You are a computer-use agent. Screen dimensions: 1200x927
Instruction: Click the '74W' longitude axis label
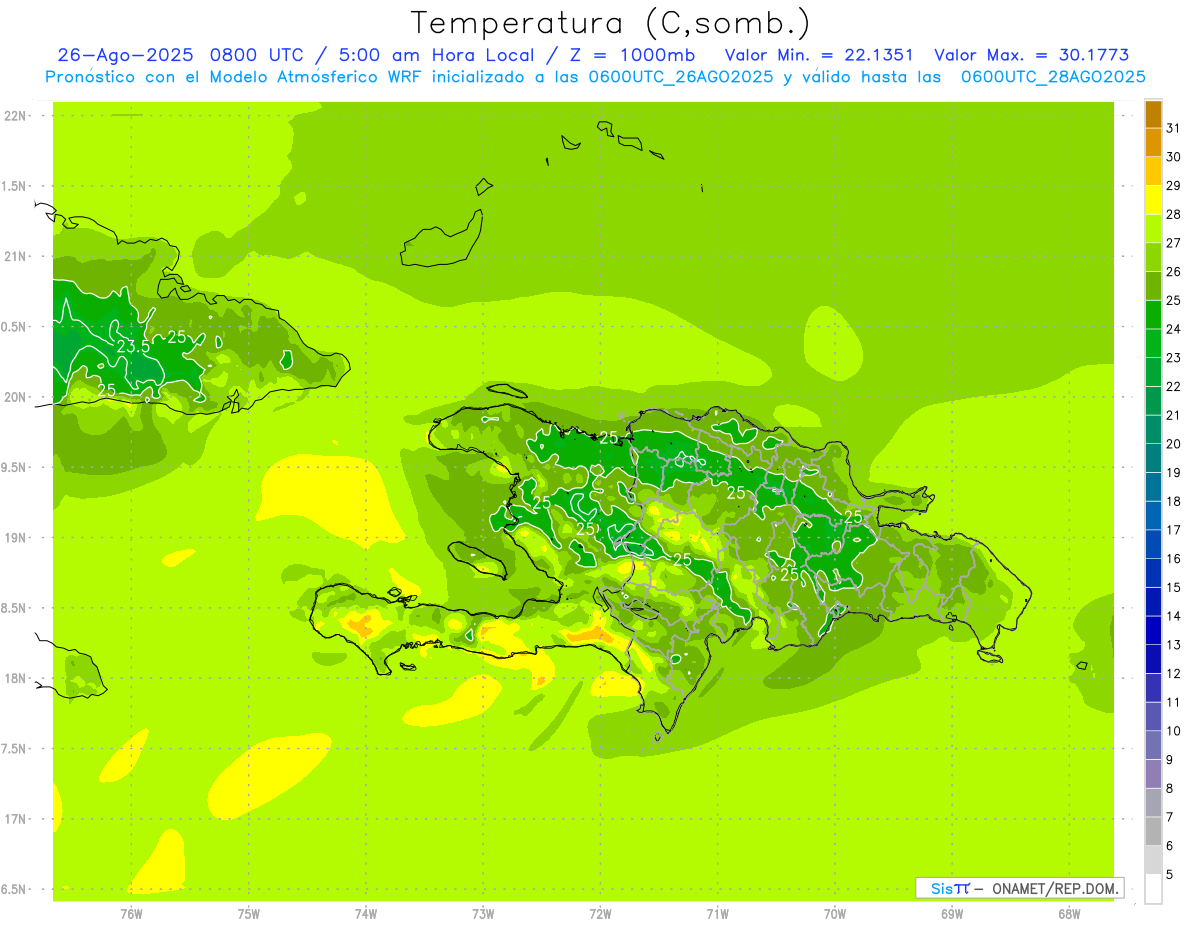[365, 914]
